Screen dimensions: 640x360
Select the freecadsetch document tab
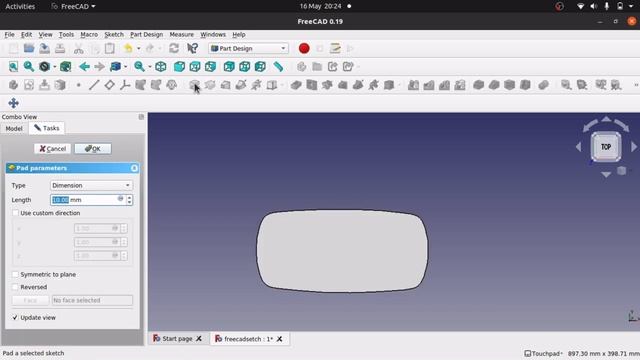click(249, 339)
